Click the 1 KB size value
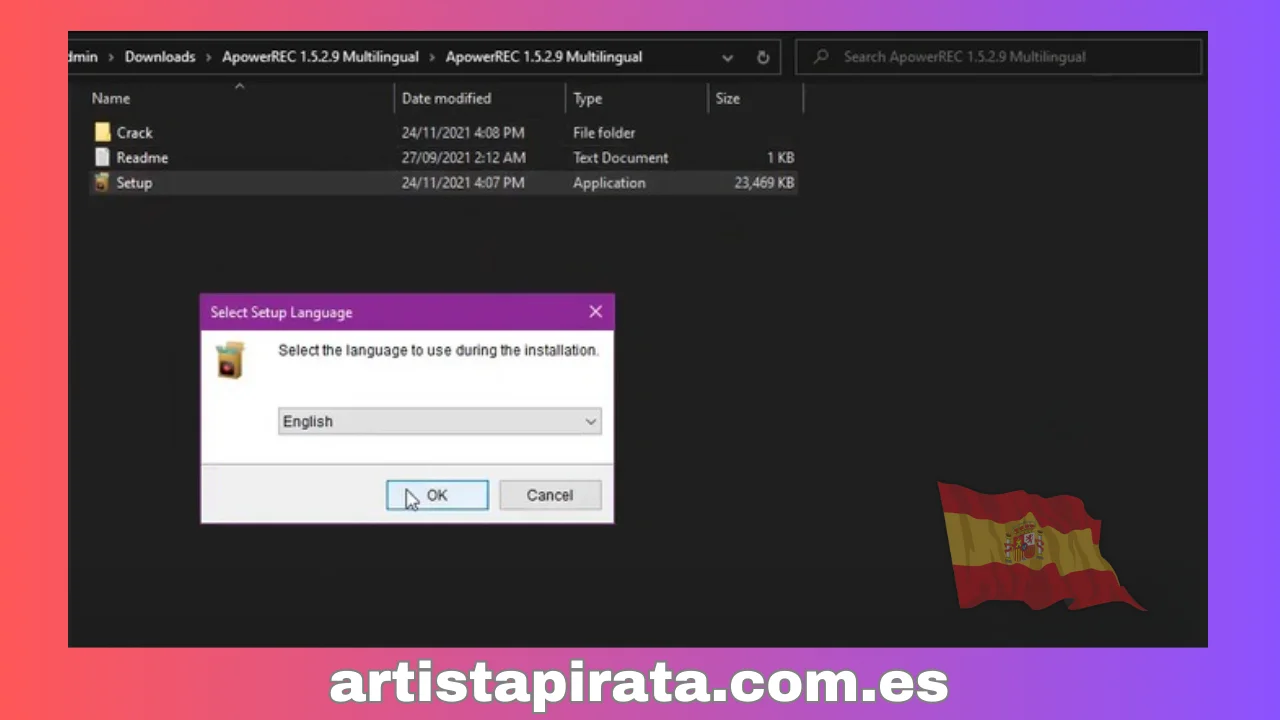 pyautogui.click(x=781, y=157)
